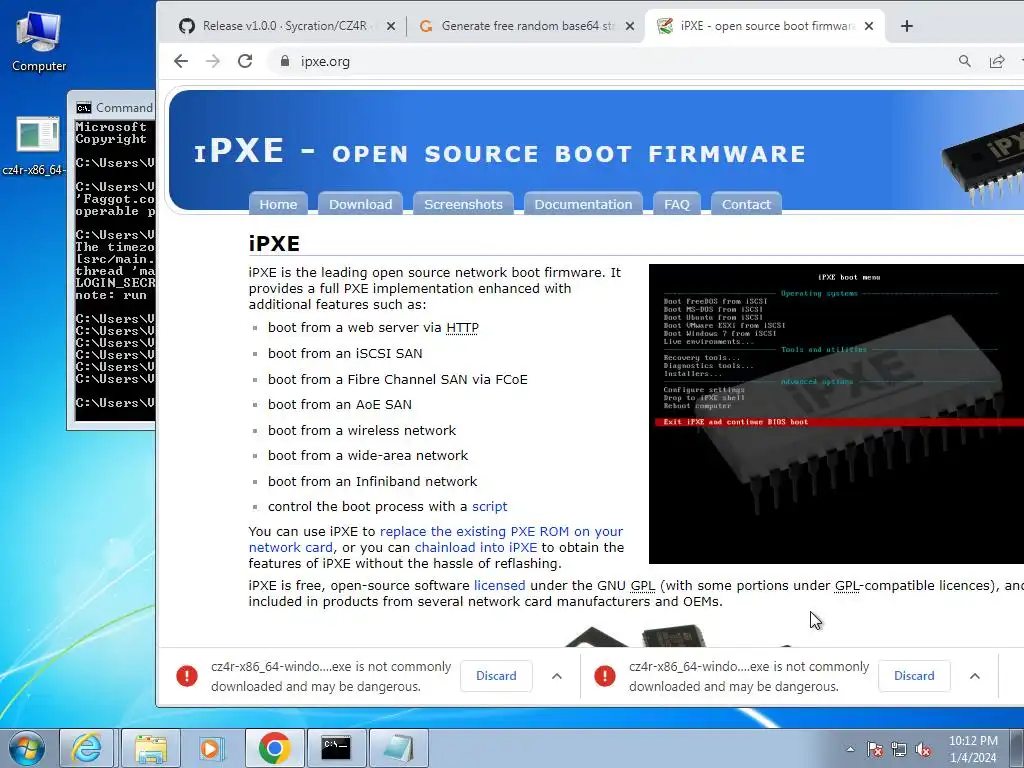Viewport: 1024px width, 768px height.
Task: Expand options for first download warning
Action: [557, 676]
